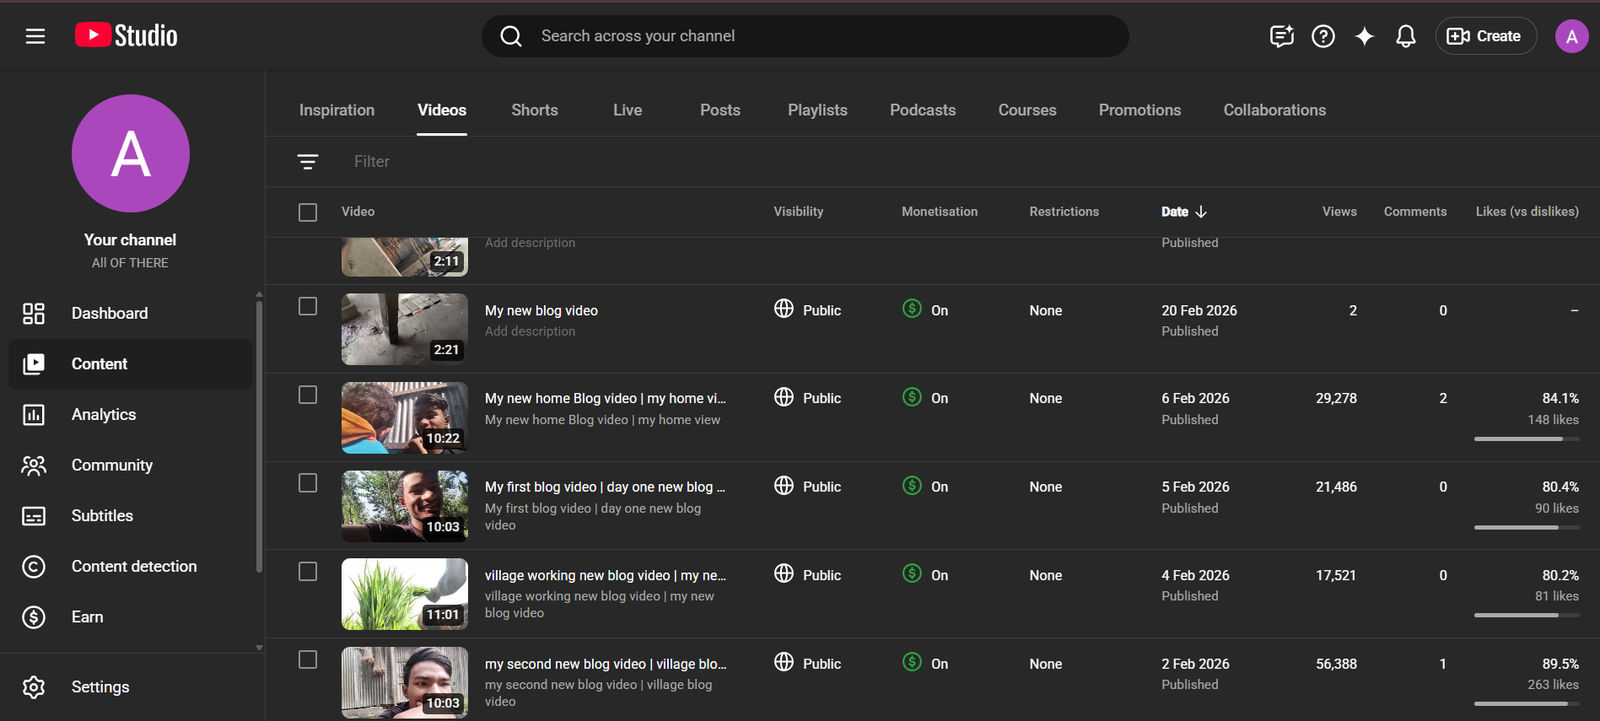
Task: Switch to the Shorts tab
Action: pos(534,110)
